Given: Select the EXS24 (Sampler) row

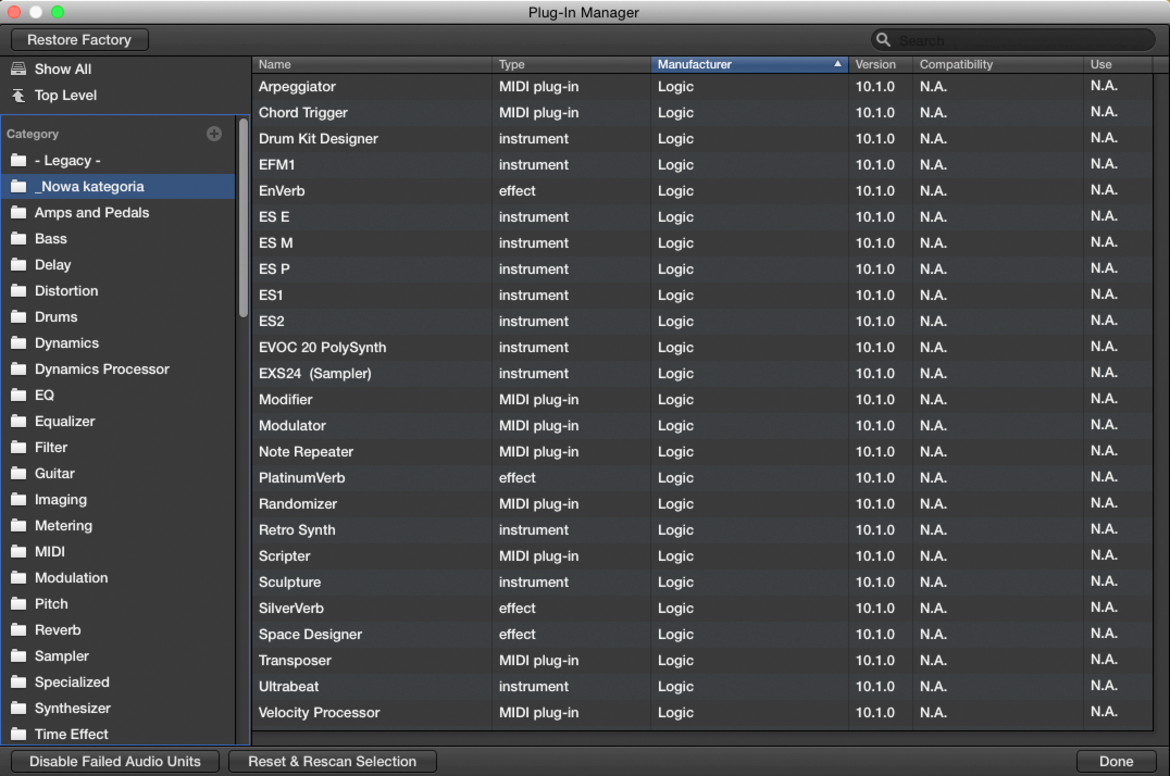Looking at the screenshot, I should click(702, 374).
